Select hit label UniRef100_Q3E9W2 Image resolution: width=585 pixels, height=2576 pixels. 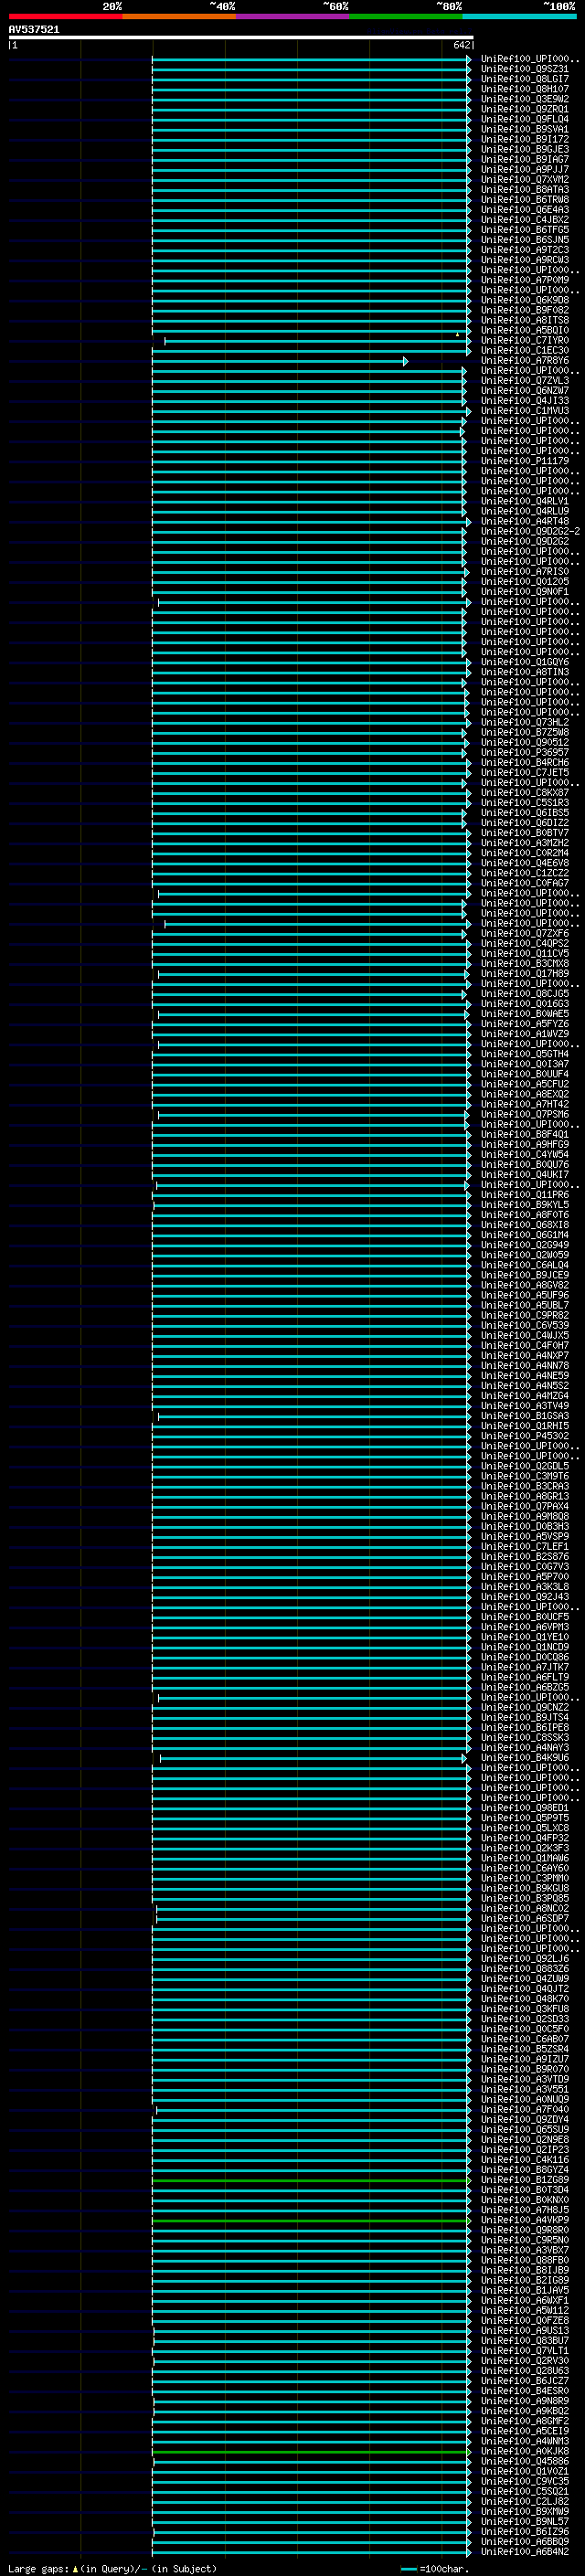pyautogui.click(x=524, y=99)
